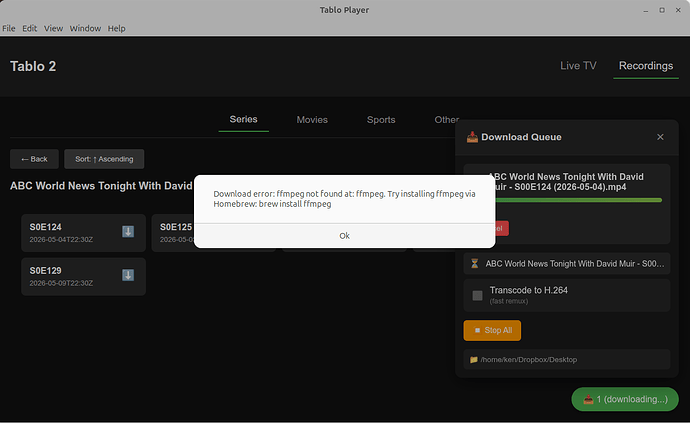Viewport: 690px width, 423px height.
Task: Click the Download Queue panel title
Action: (521, 137)
